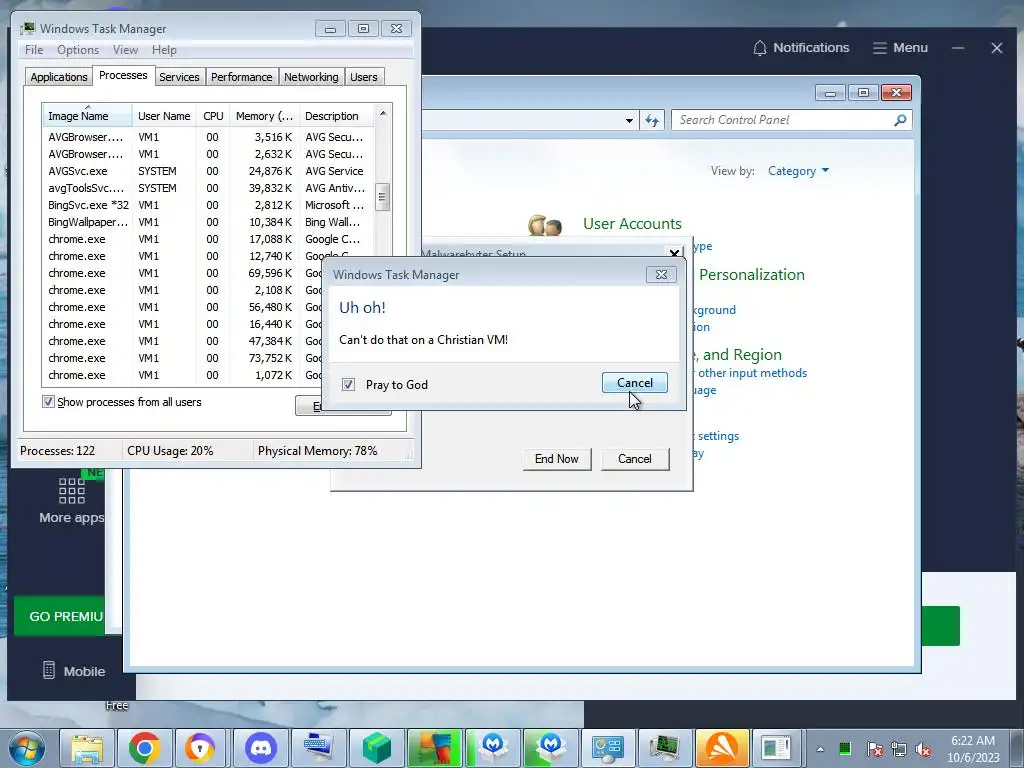
Task: Open Task Manager Options menu
Action: (78, 50)
